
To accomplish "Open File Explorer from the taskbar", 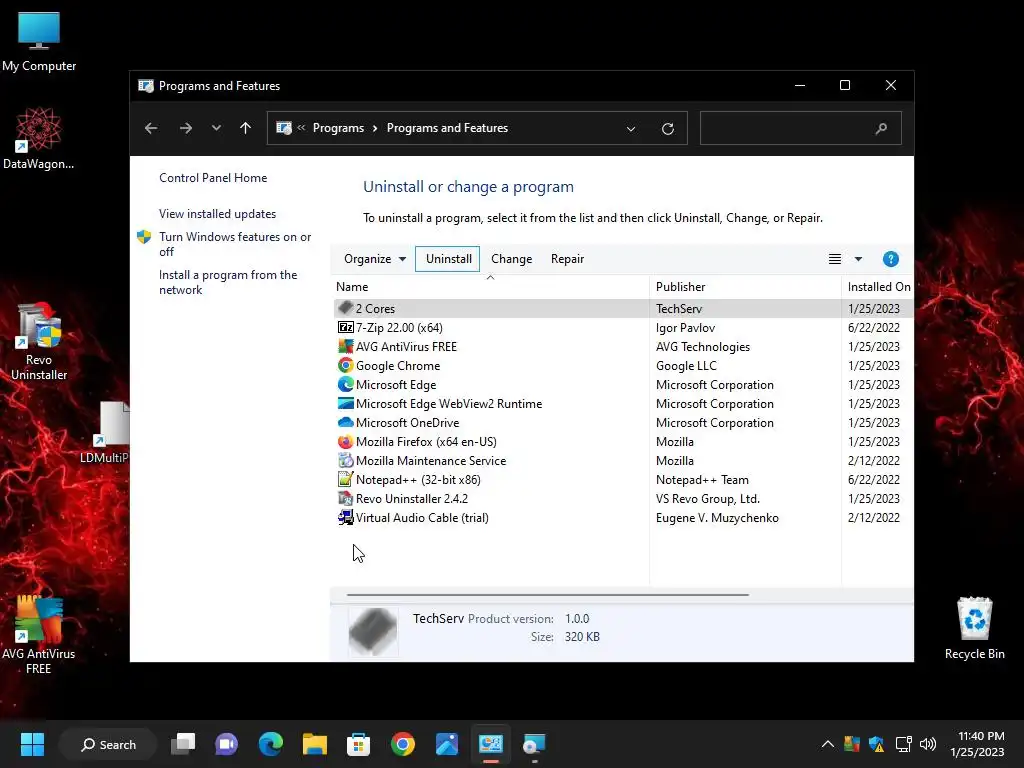I will 315,744.
